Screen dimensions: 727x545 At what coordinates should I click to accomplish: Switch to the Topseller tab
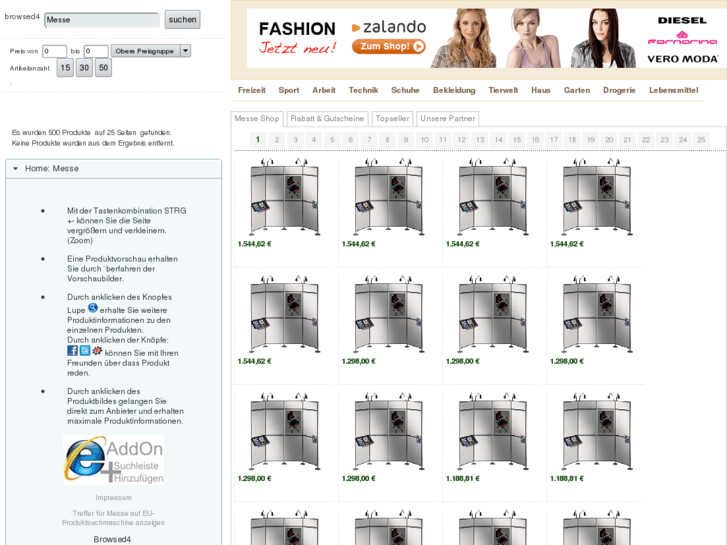point(392,119)
